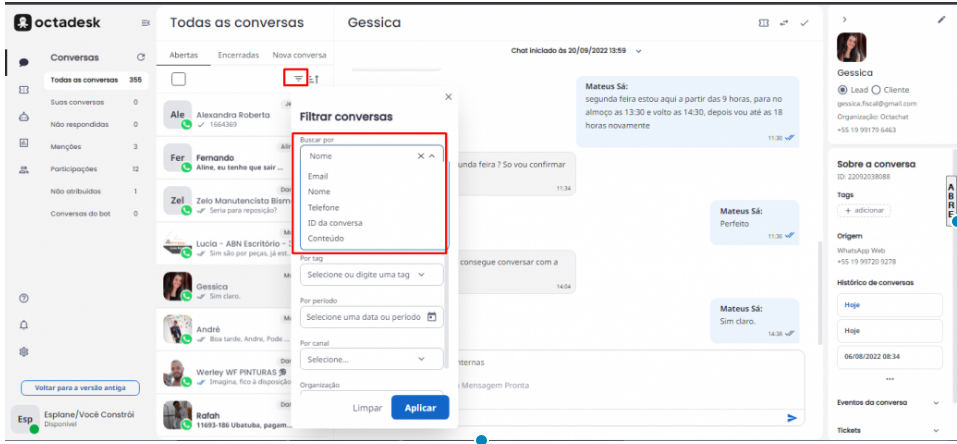The width and height of the screenshot is (957, 444).
Task: Open the notifications bell icon
Action: tap(24, 325)
